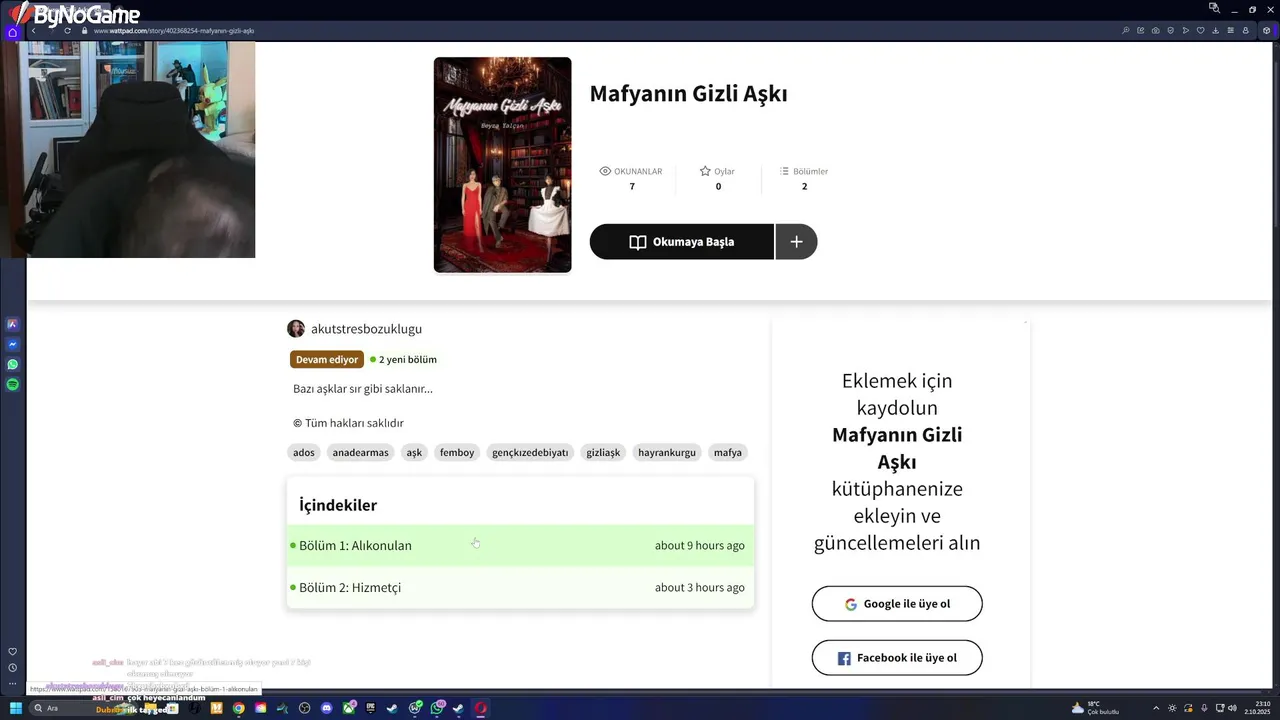Click the Bölümler chapters count
1280x720 pixels.
803,178
